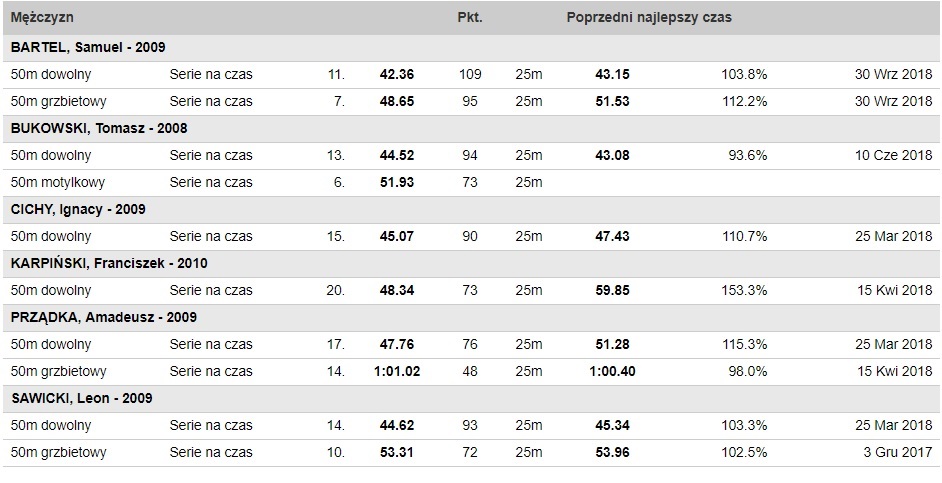Click the previous best 1:00.40 time
This screenshot has height=483, width=942.
click(612, 372)
